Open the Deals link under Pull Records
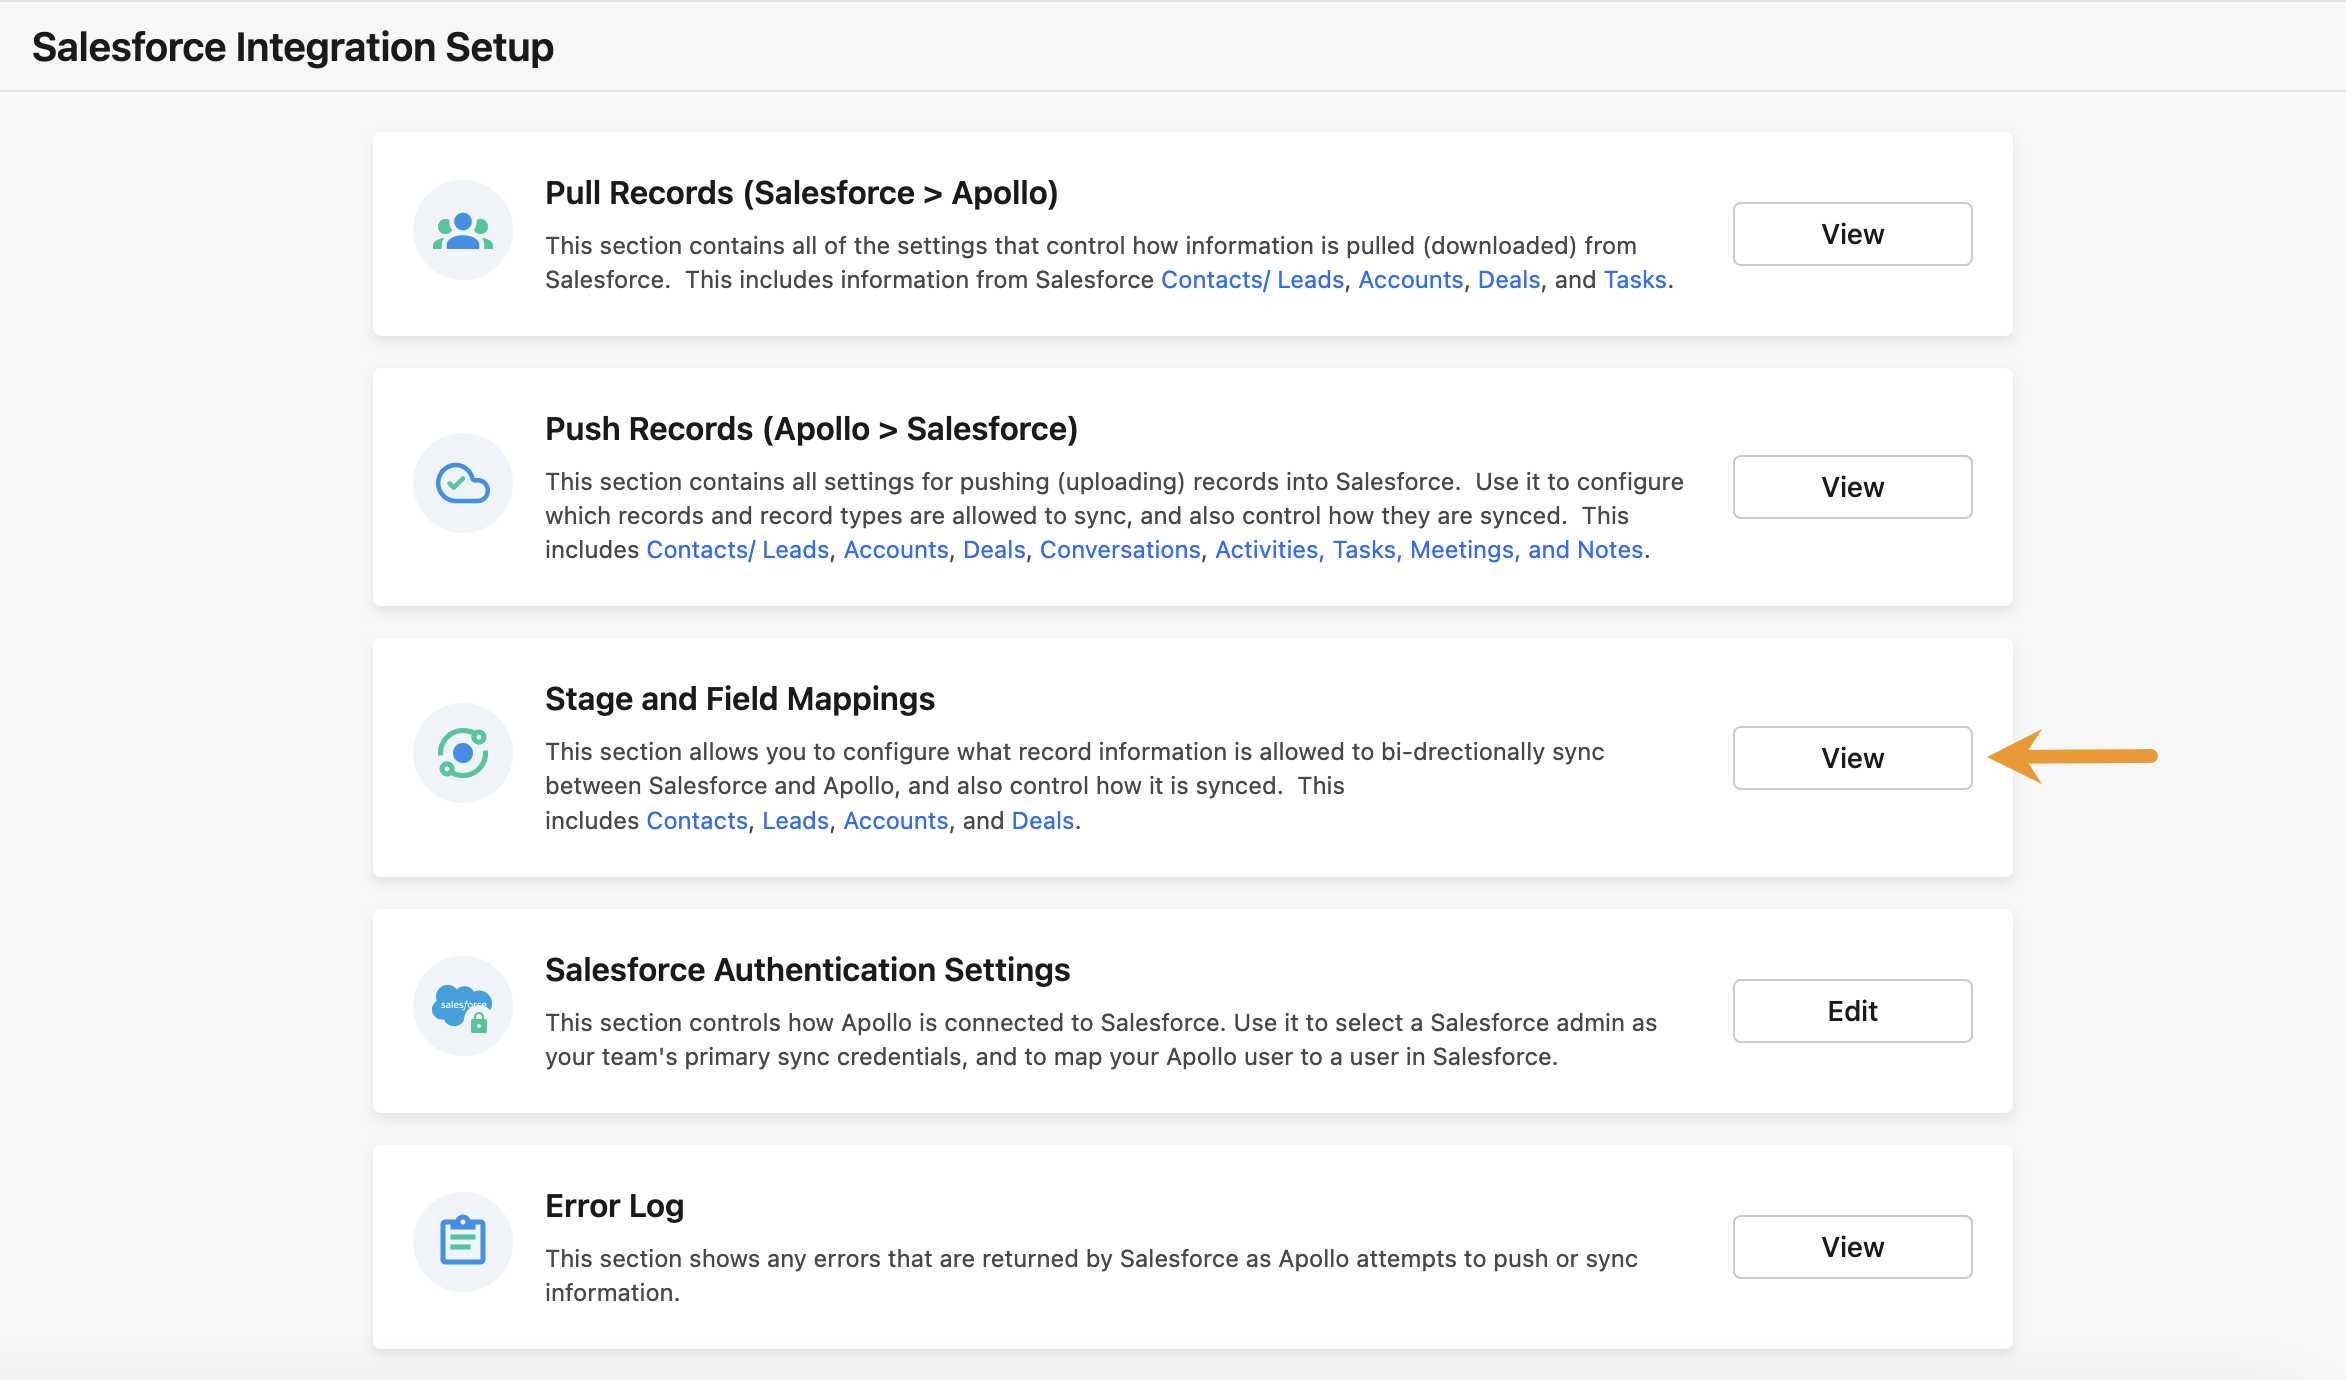 point(1508,280)
